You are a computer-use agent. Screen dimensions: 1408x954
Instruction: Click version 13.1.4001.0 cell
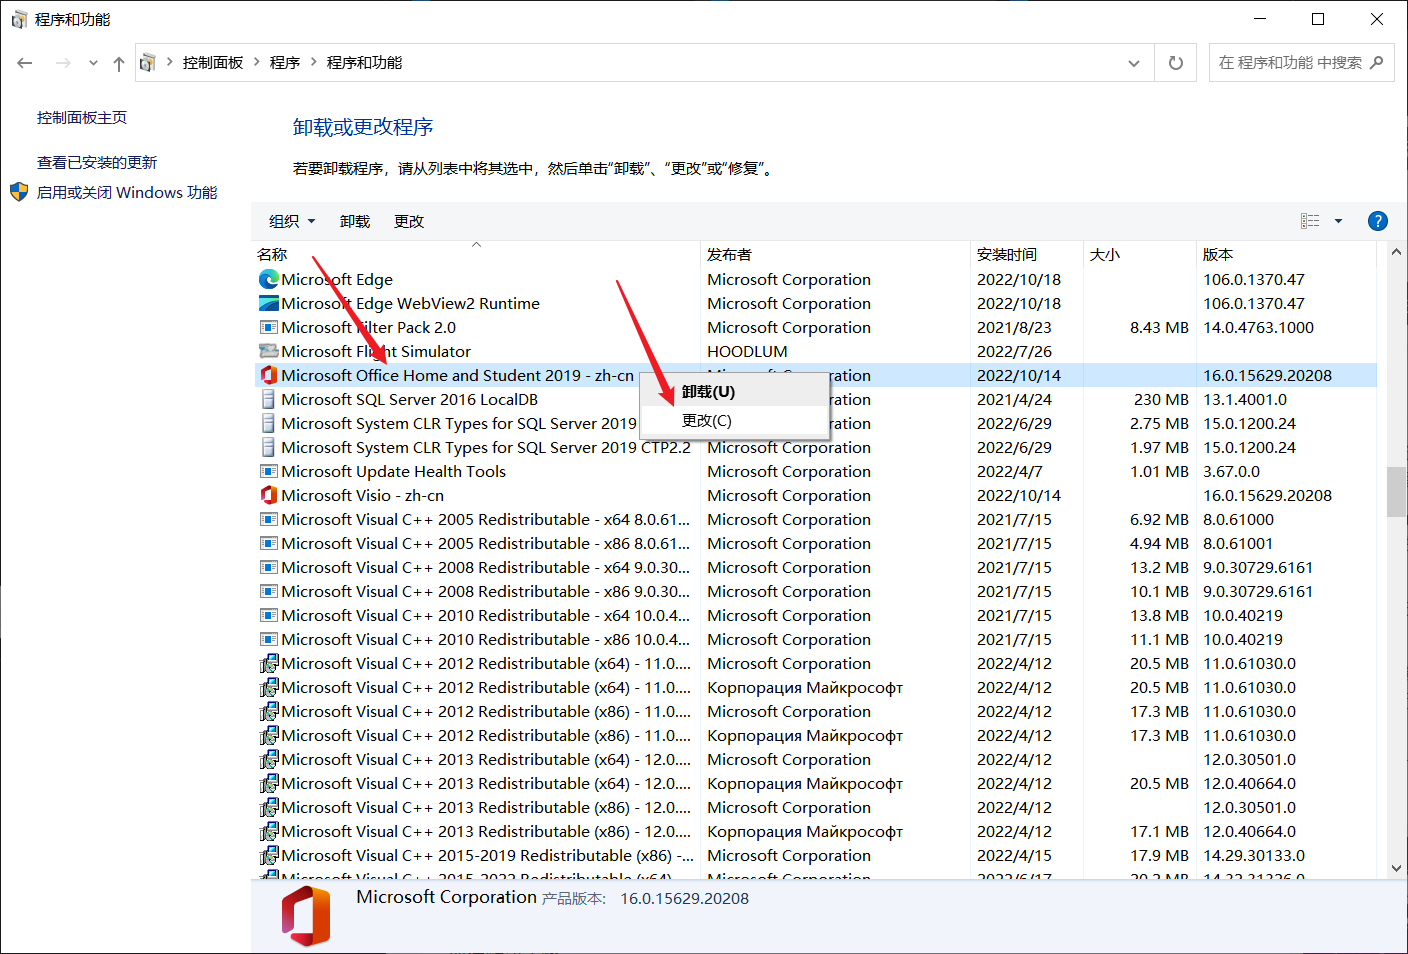[1245, 400]
